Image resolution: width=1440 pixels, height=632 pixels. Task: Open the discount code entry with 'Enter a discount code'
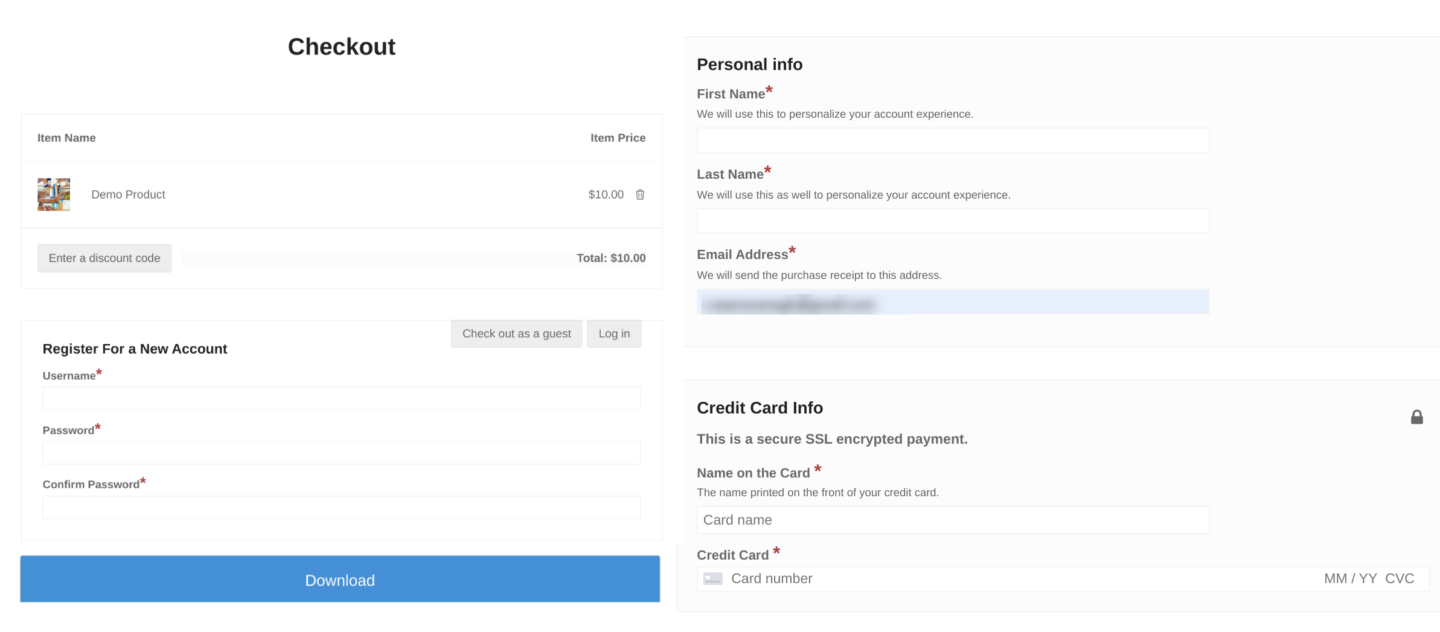coord(104,257)
